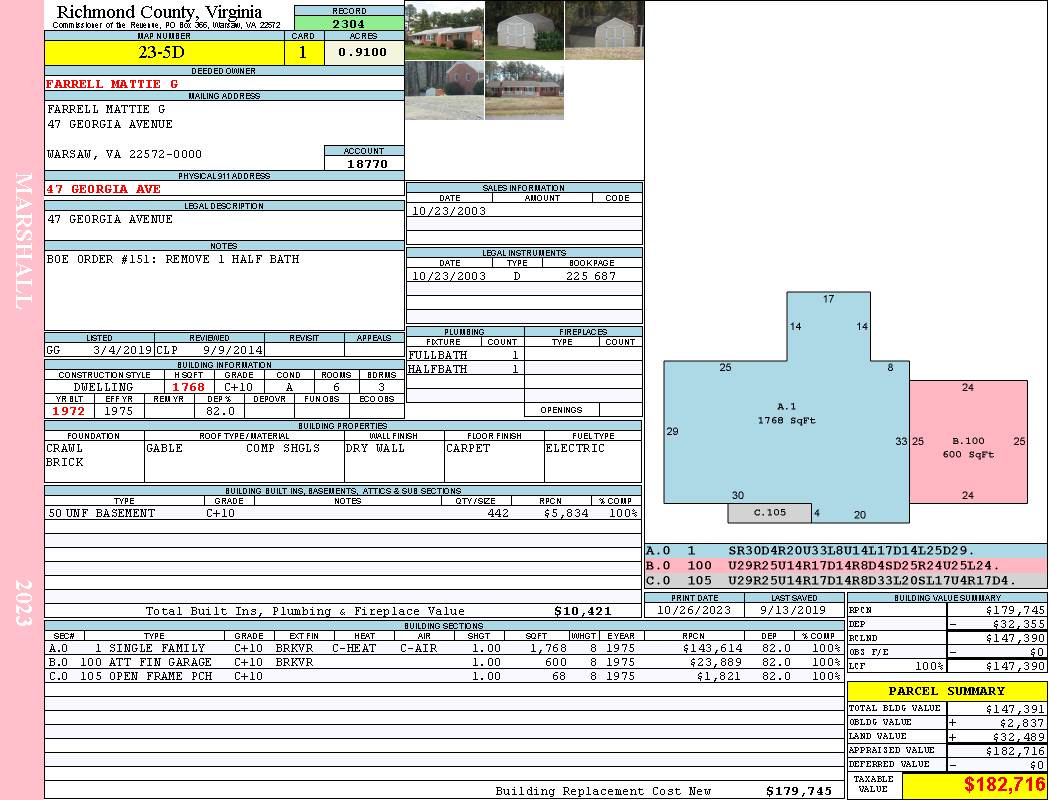Open the bottom-left brick house close-up photo

445,90
